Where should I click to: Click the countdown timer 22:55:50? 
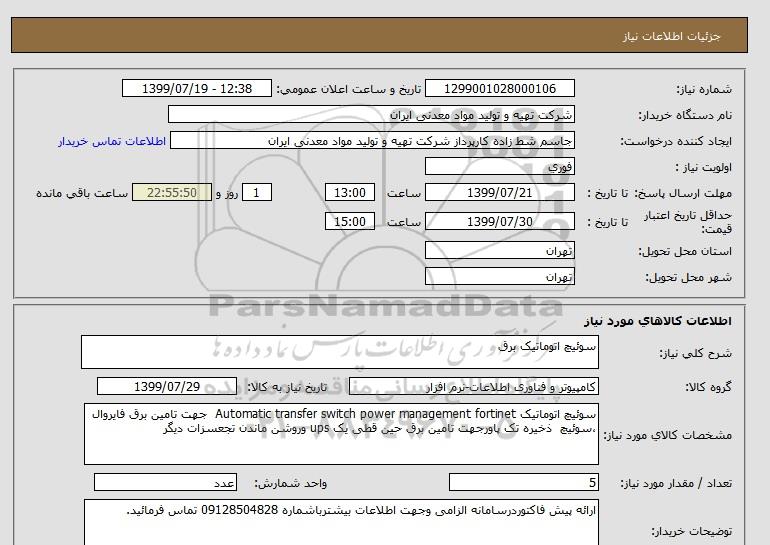click(172, 192)
